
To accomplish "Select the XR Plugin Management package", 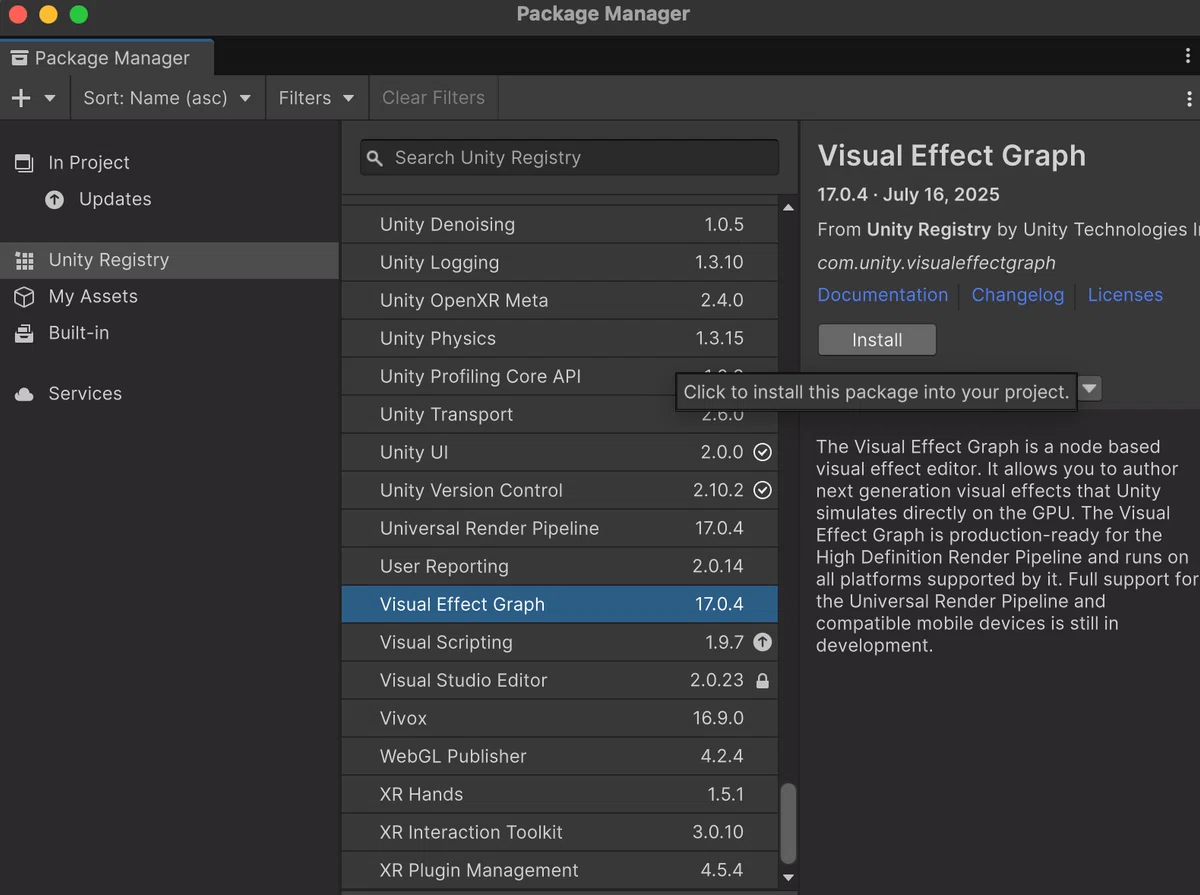I will click(559, 871).
